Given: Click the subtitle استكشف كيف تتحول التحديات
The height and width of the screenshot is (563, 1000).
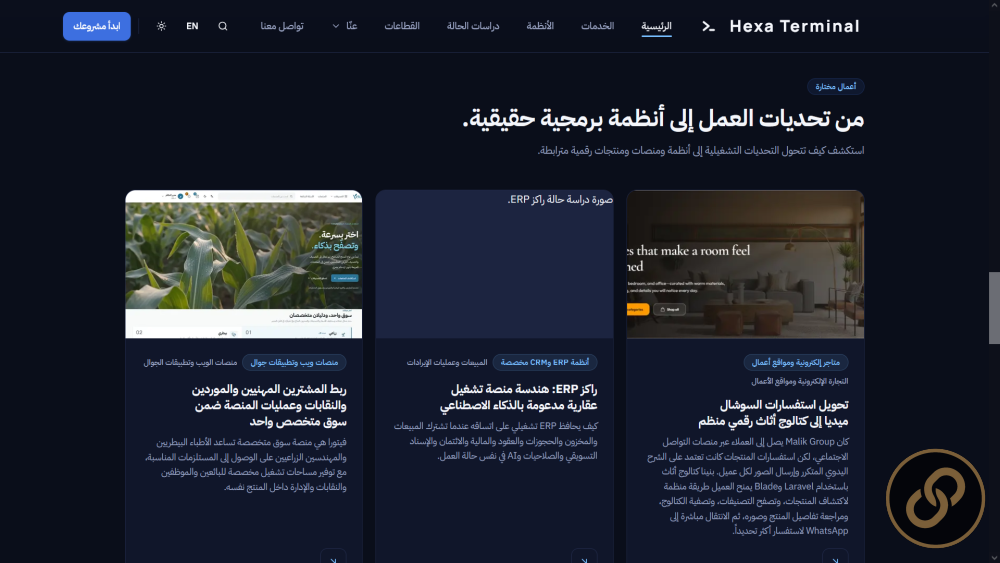Looking at the screenshot, I should (701, 150).
